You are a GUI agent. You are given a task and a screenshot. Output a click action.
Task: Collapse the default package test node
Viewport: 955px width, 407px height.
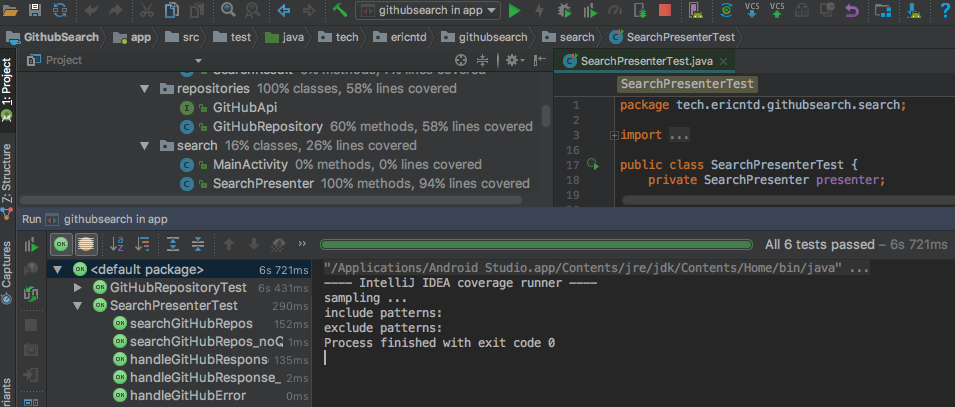[57, 269]
